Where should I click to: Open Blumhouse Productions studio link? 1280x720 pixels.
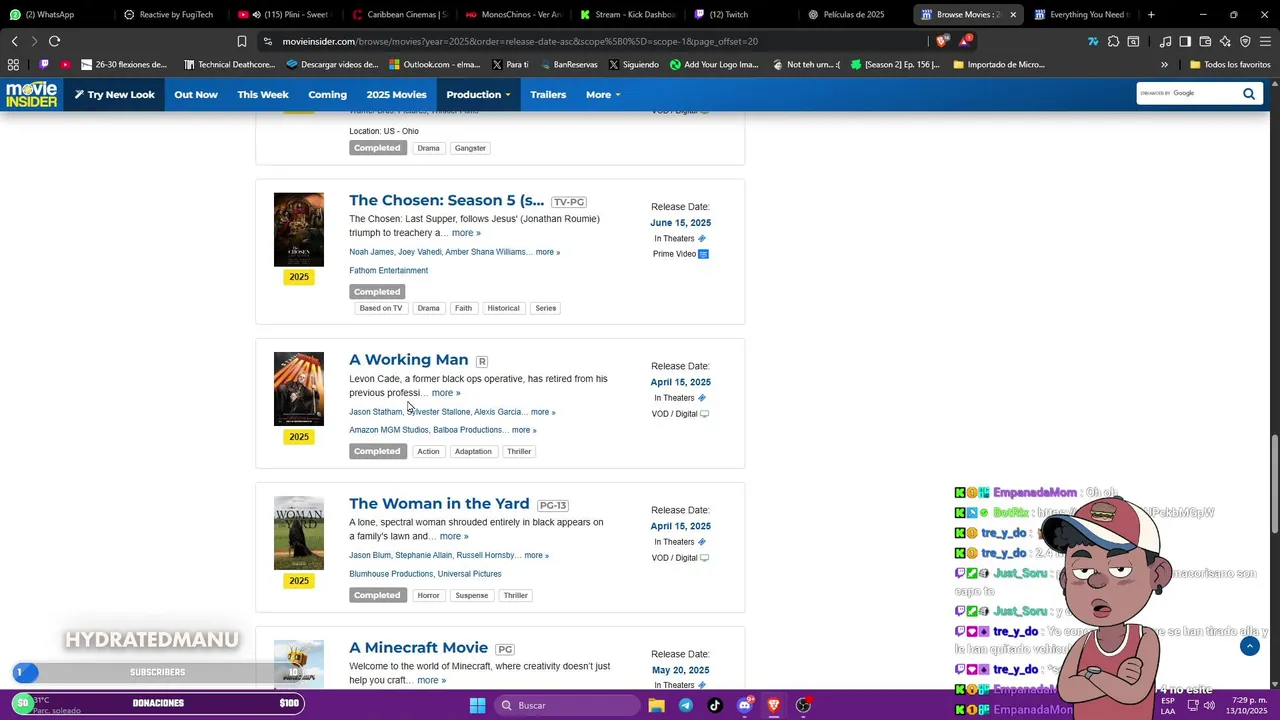(391, 574)
